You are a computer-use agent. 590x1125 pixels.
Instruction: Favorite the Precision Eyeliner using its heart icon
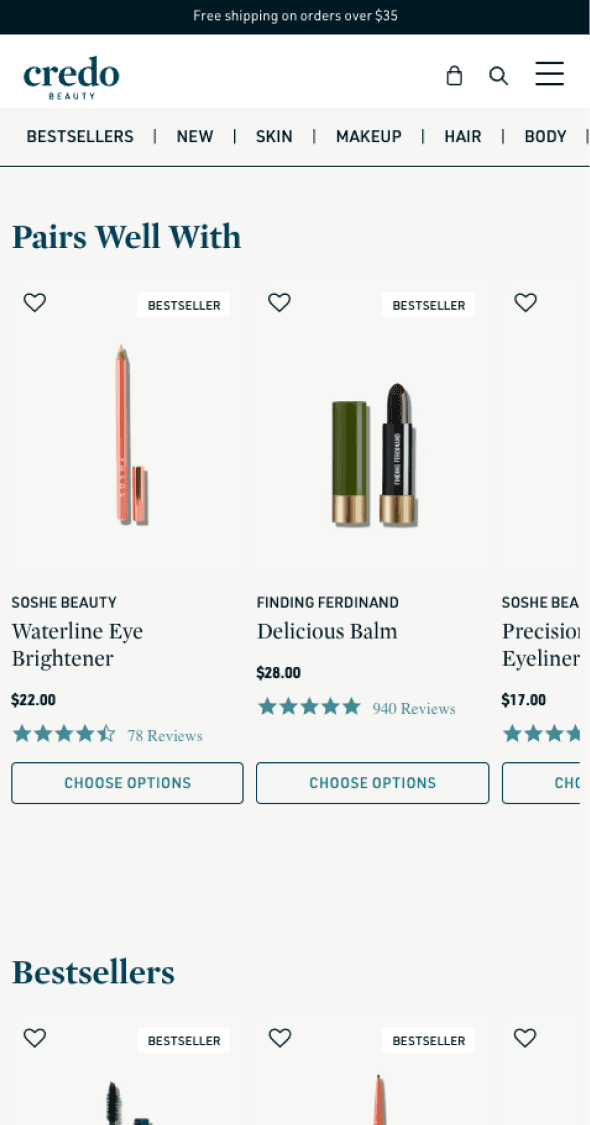pyautogui.click(x=525, y=302)
